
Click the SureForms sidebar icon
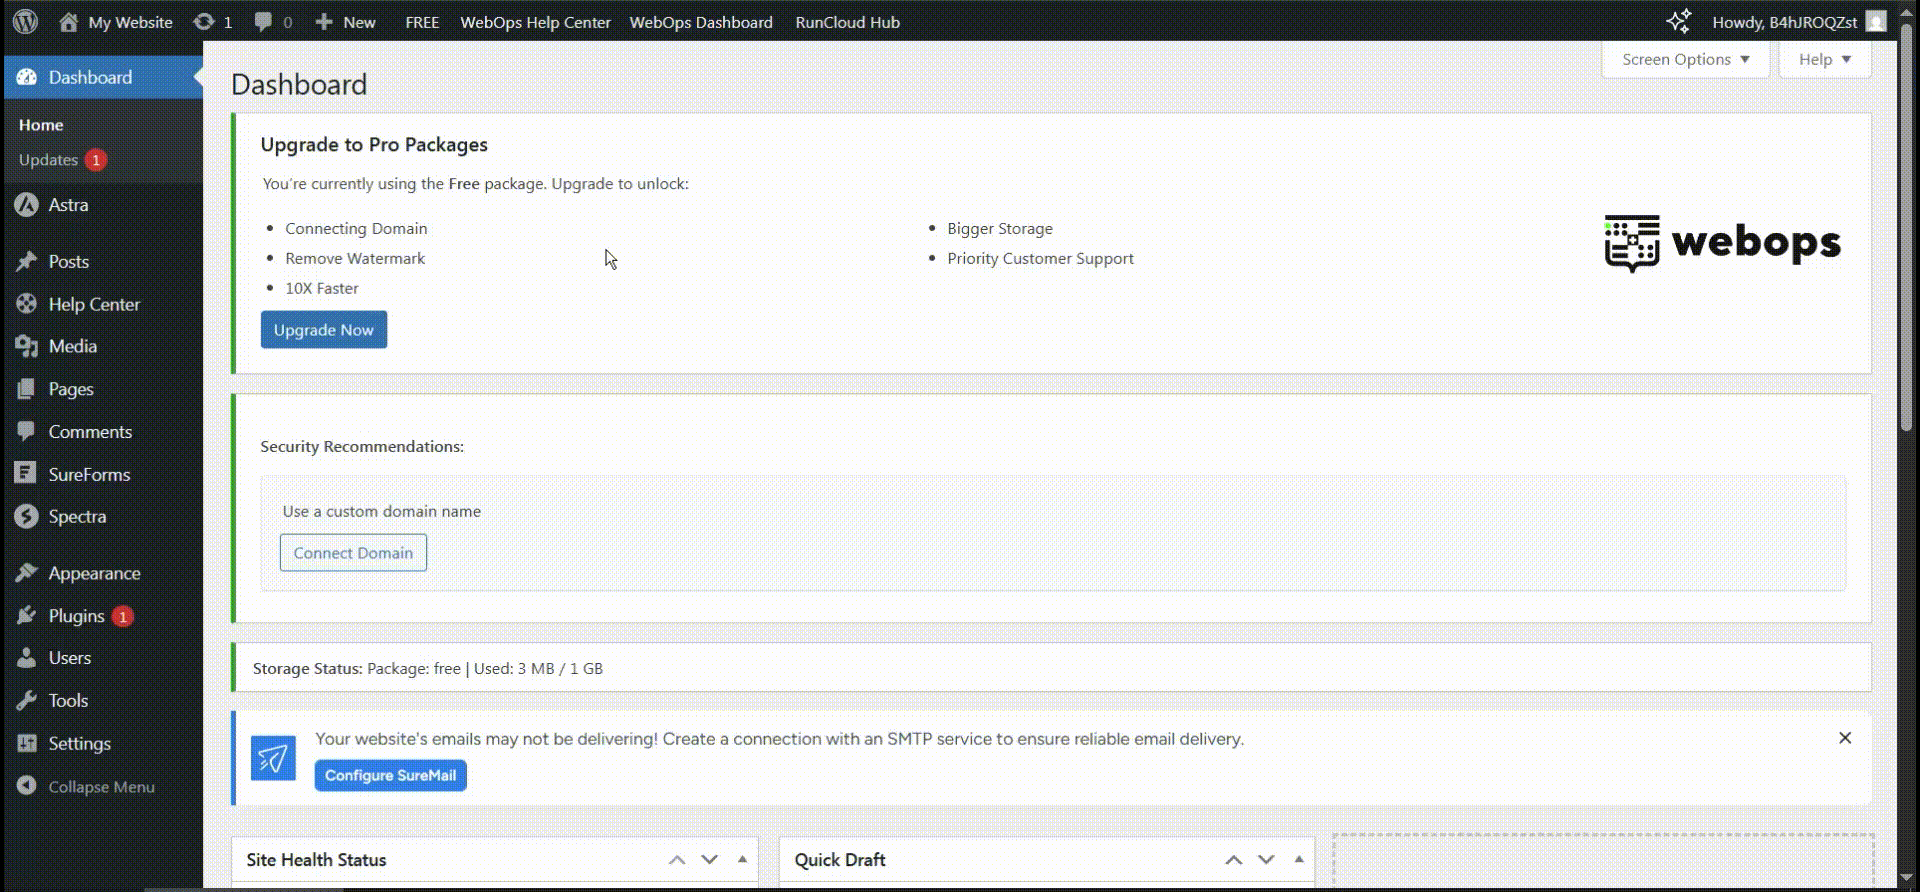tap(27, 474)
